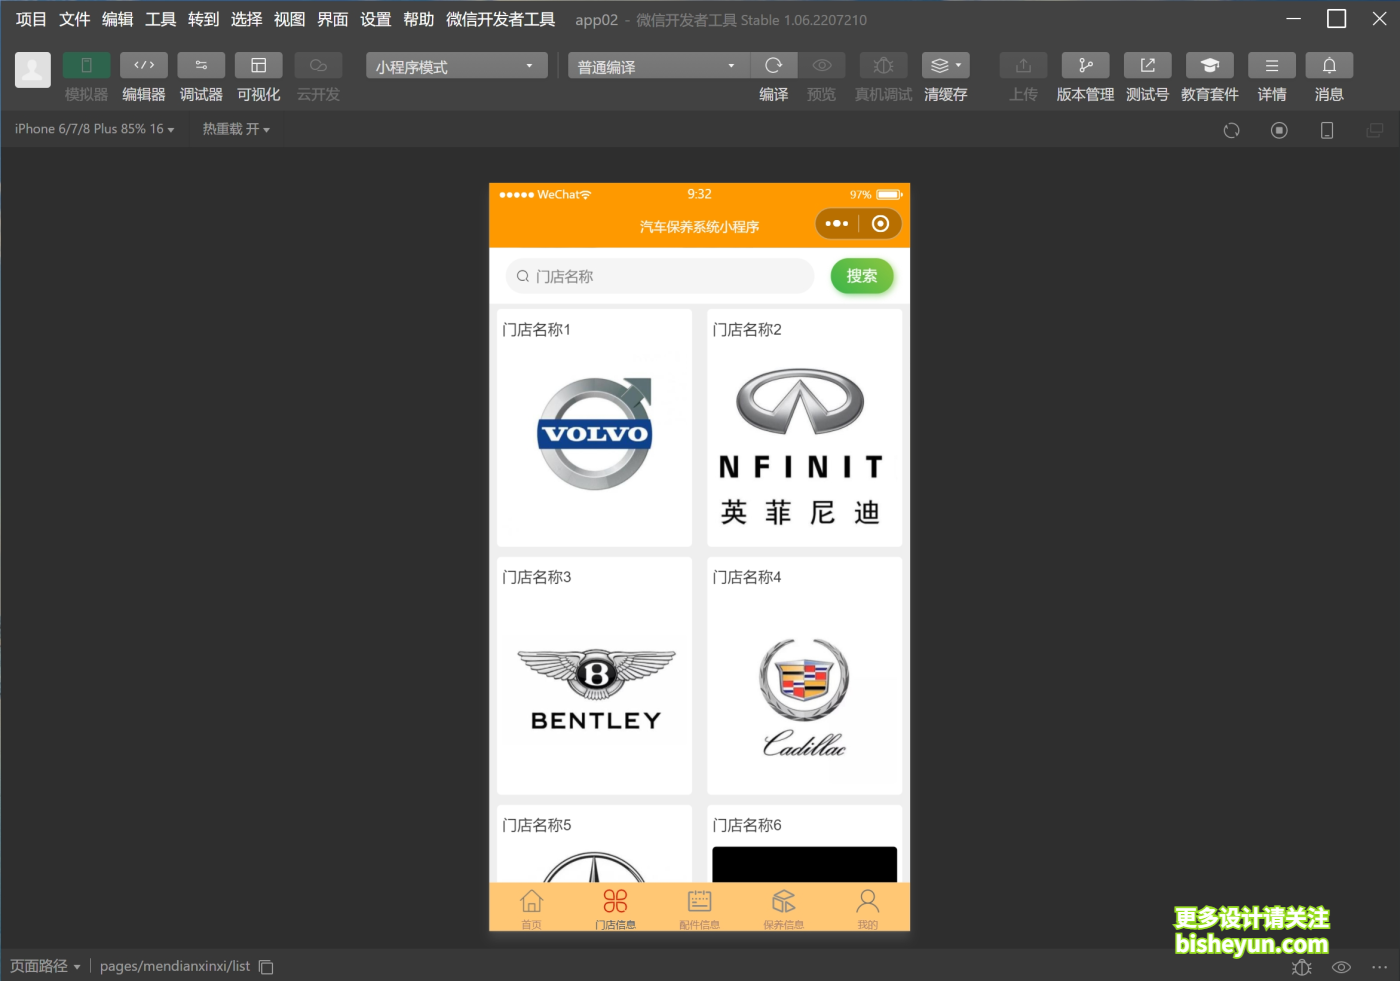Toggle the editor (编辑器) panel
The image size is (1400, 981).
coord(144,66)
